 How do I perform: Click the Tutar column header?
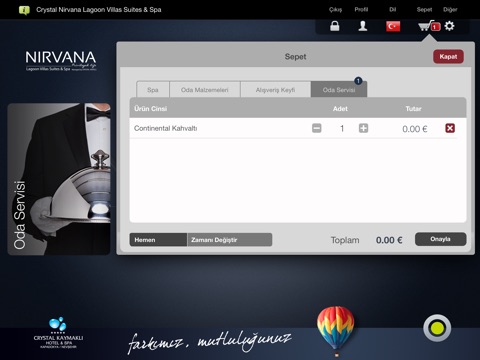pos(413,109)
